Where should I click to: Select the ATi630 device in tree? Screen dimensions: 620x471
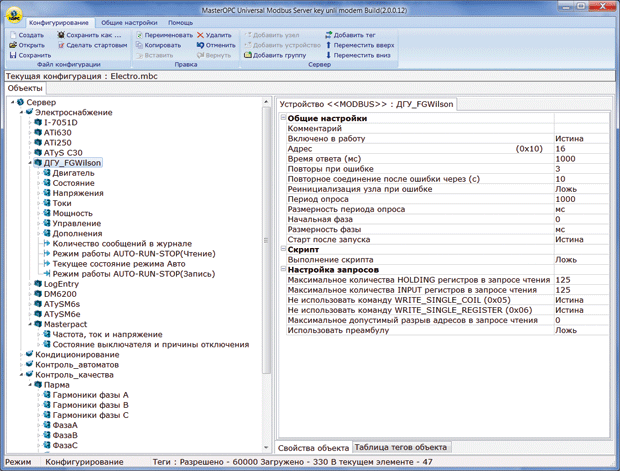pos(58,132)
